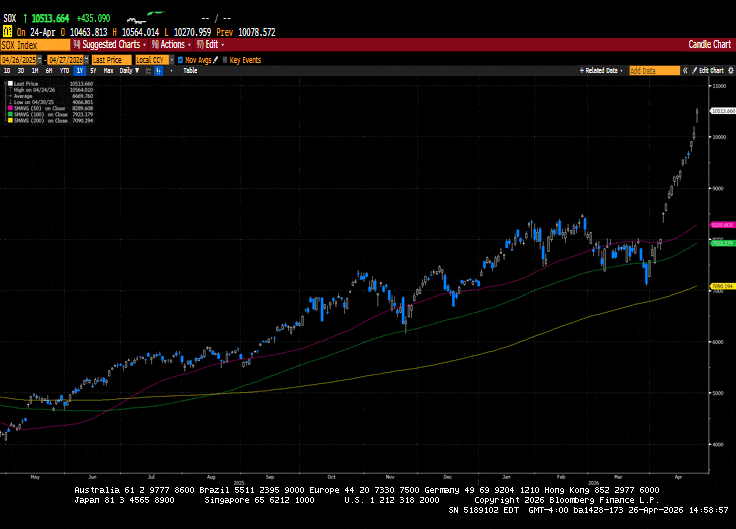Screen dimensions: 736x529
Task: Open the Last Price field dropdown
Action: click(x=110, y=60)
